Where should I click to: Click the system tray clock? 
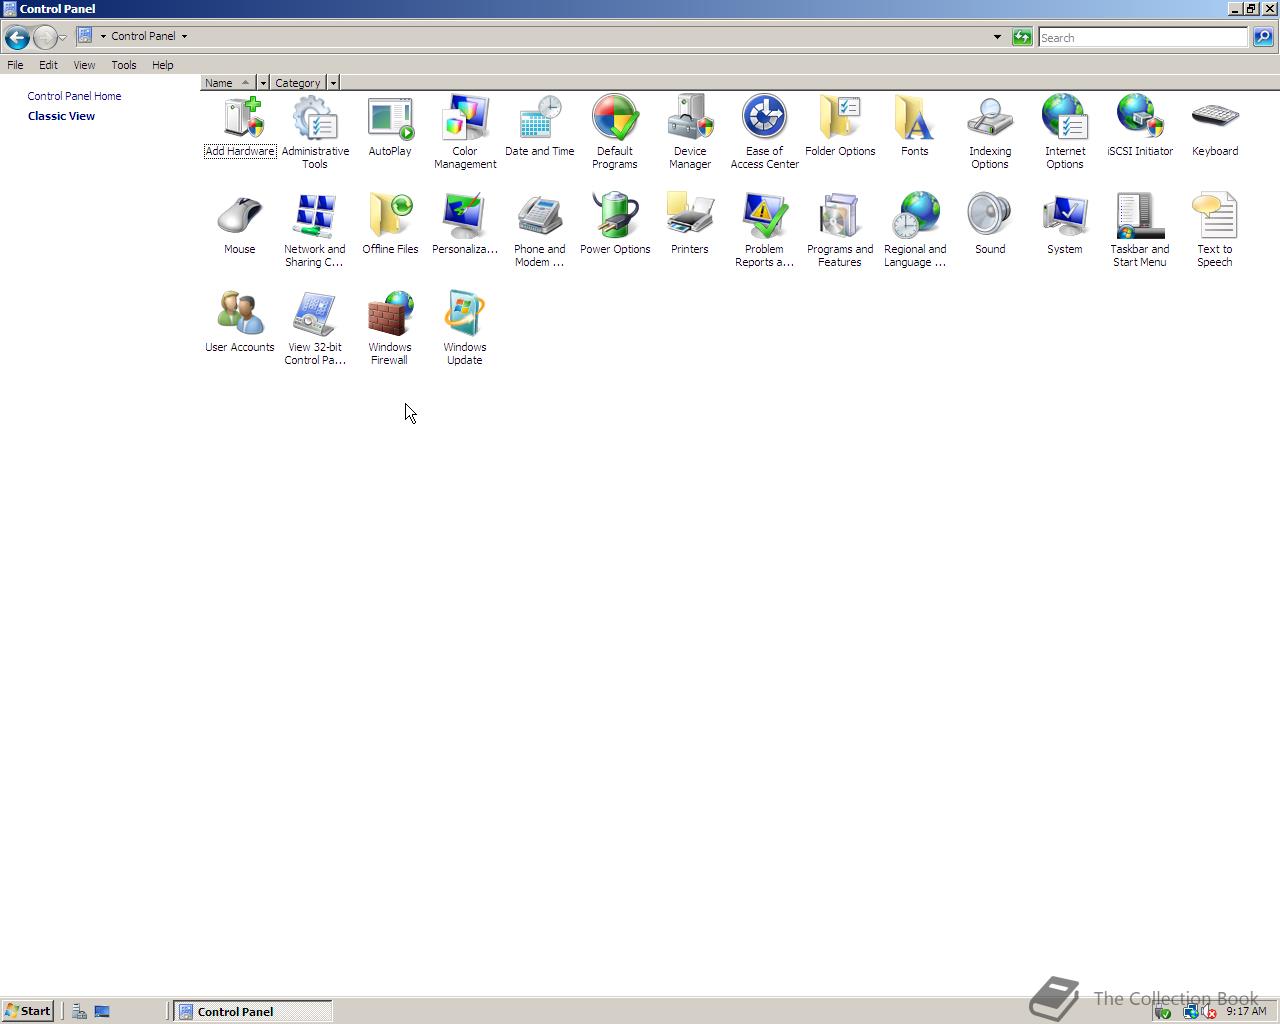(x=1246, y=1011)
